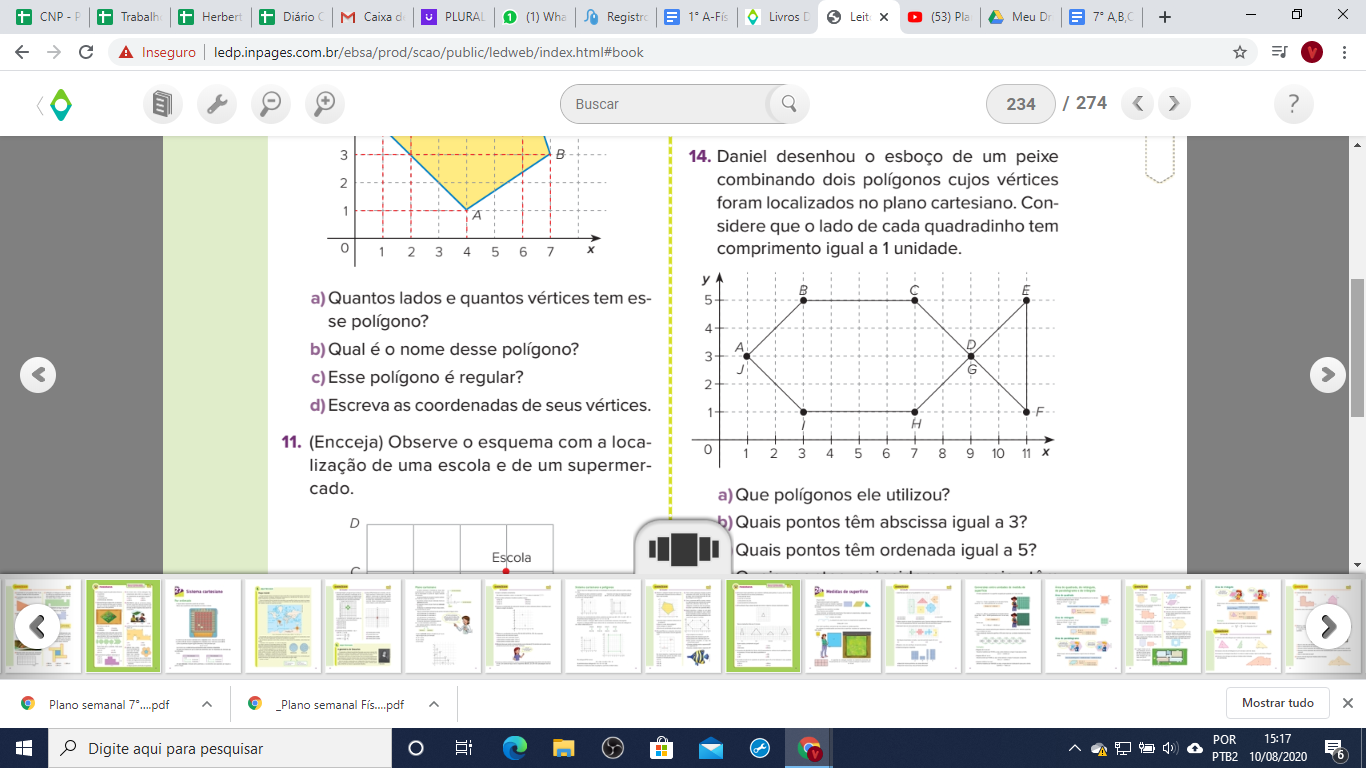Screen dimensions: 1366x768
Task: Bookmark this page with star icon
Action: coord(1240,52)
